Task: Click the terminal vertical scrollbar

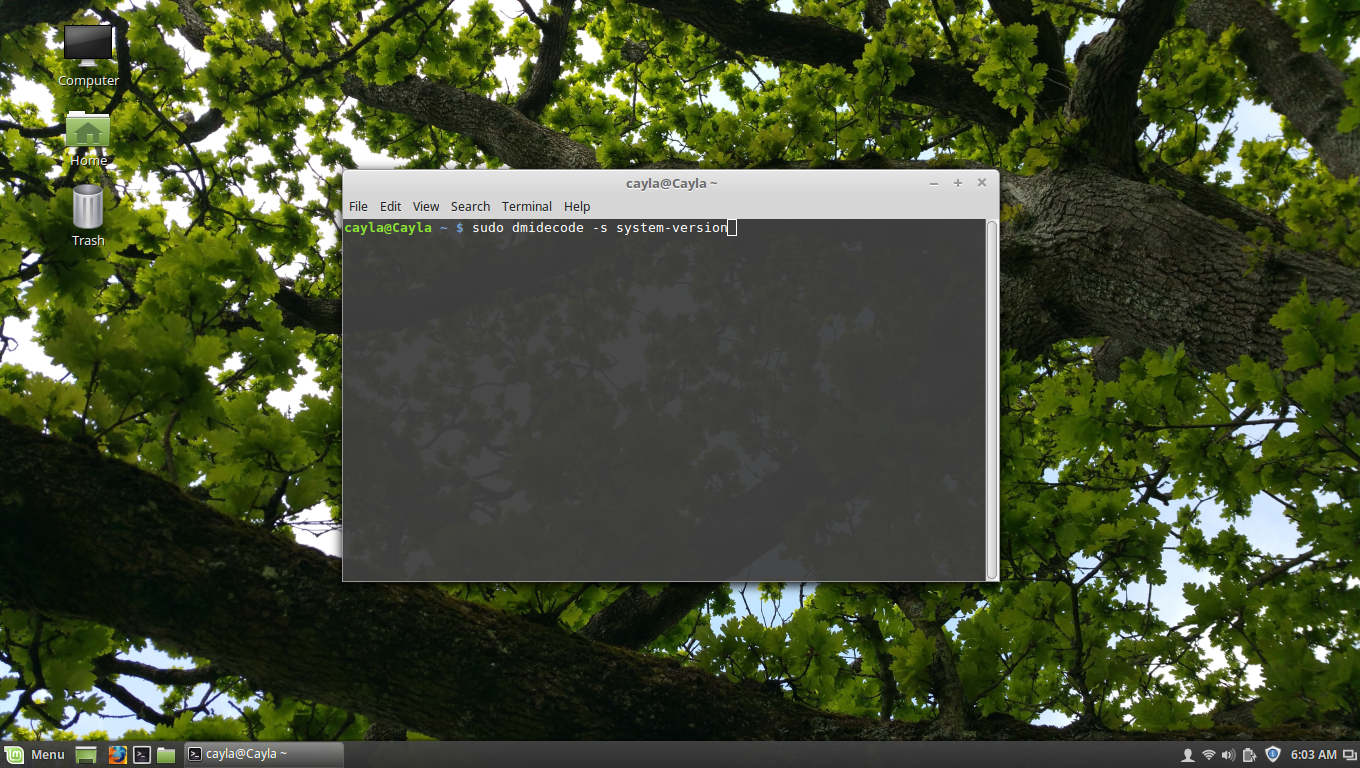Action: (992, 399)
